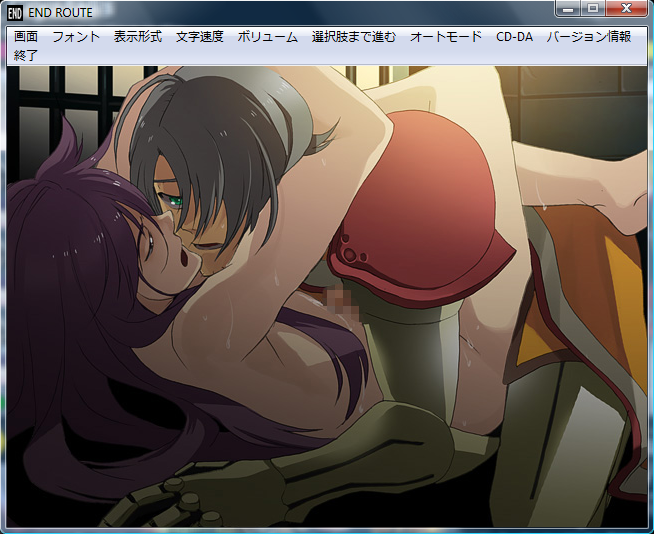Minimize the END ROUTE window

point(568,9)
